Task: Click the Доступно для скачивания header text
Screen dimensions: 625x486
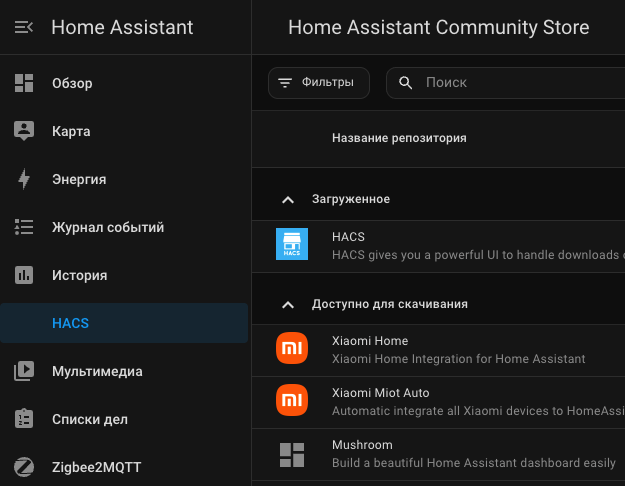Action: pyautogui.click(x=390, y=304)
